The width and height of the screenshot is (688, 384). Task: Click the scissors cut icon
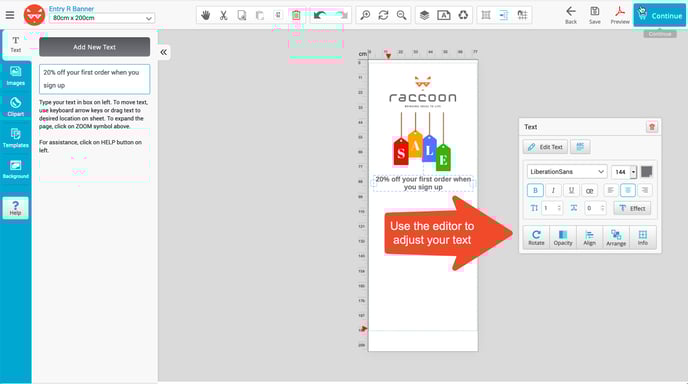224,15
